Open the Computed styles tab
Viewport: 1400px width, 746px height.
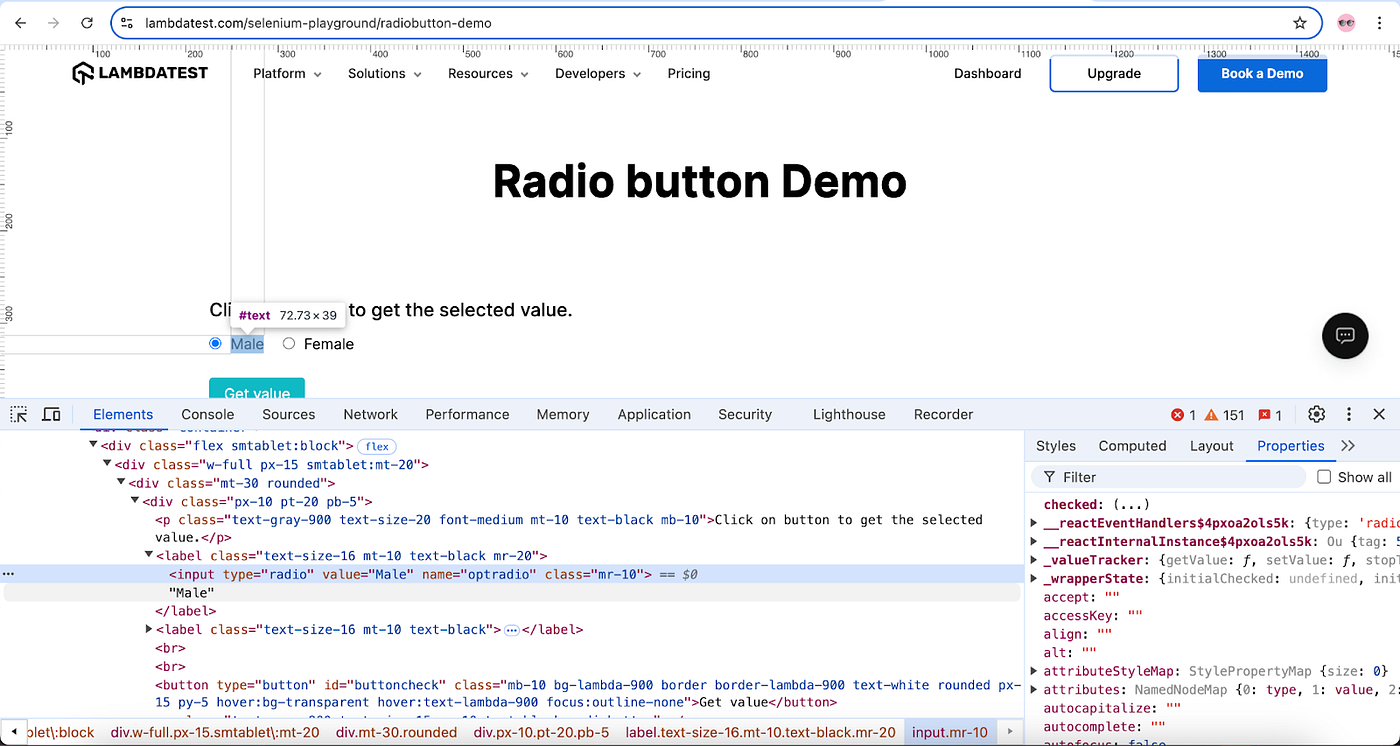coord(1132,446)
